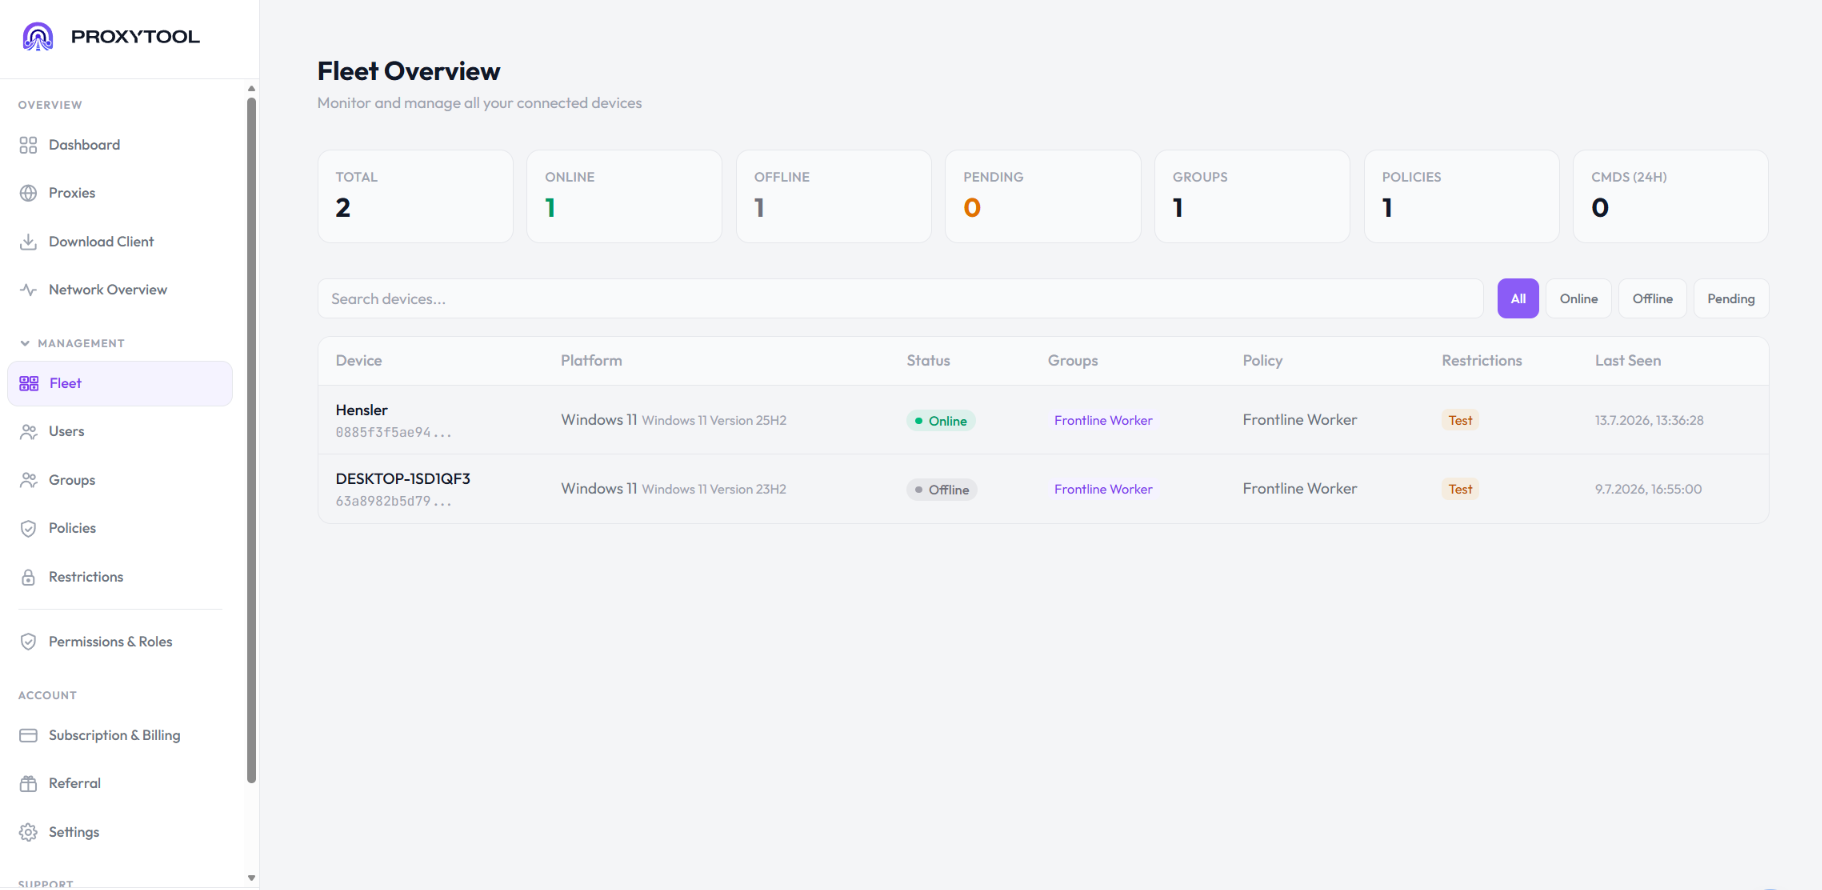Viewport: 1822px width, 890px height.
Task: Filter devices by Pending
Action: [1731, 299]
